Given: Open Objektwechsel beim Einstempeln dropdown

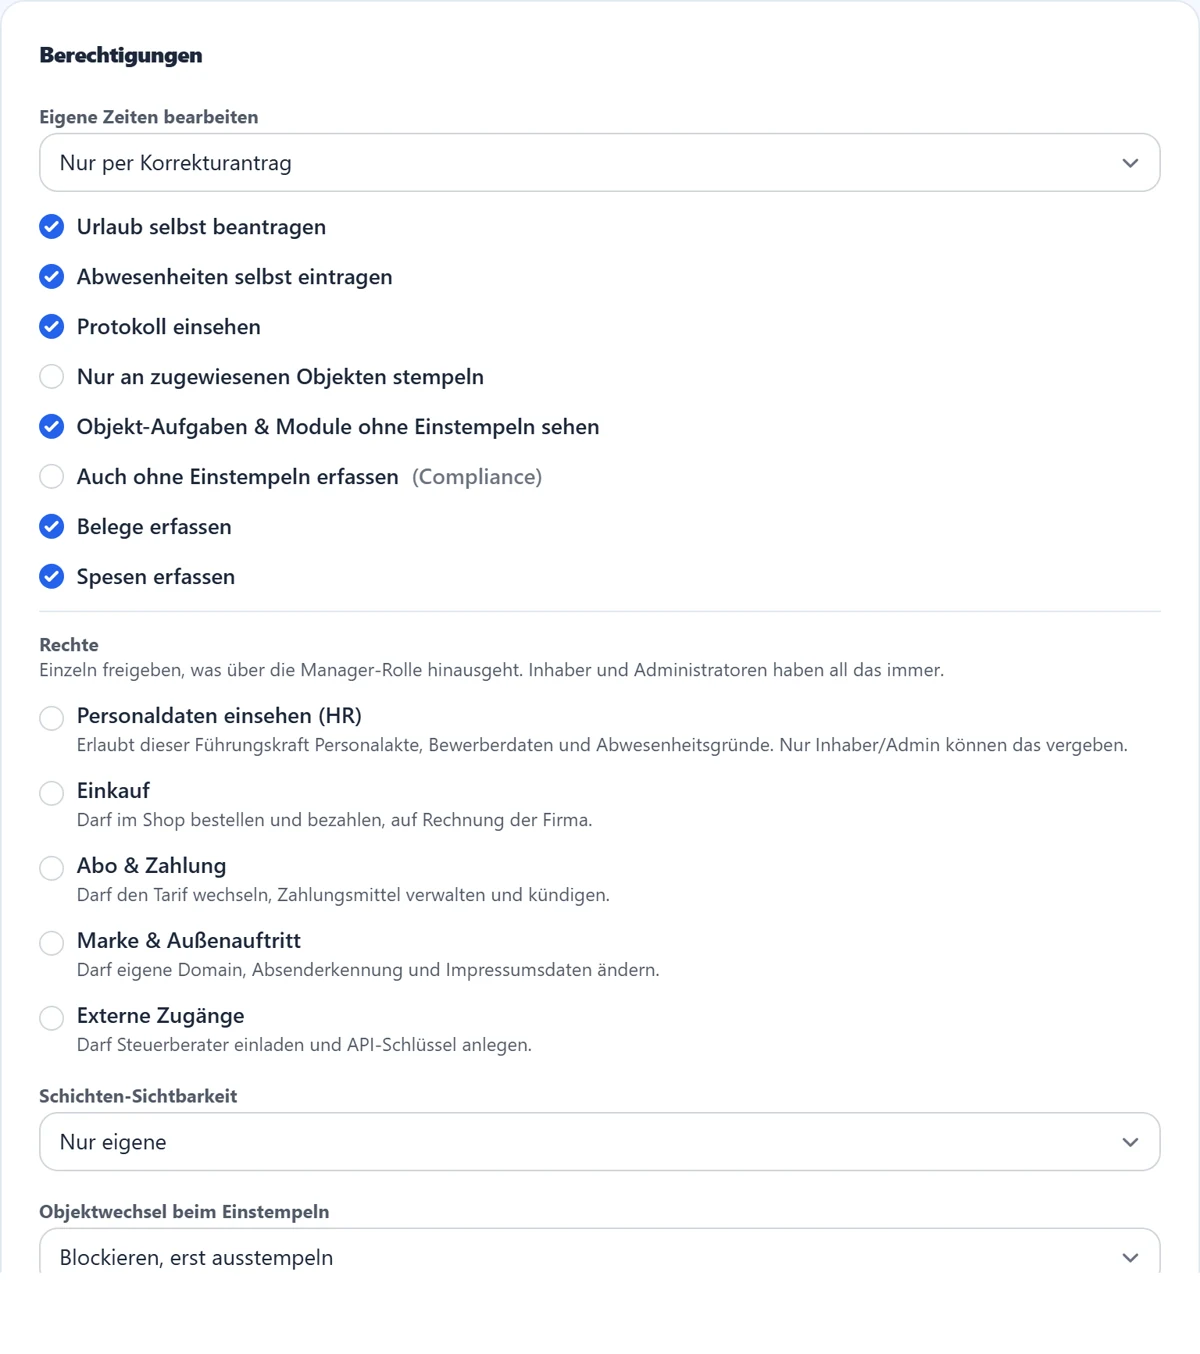Looking at the screenshot, I should point(600,1251).
